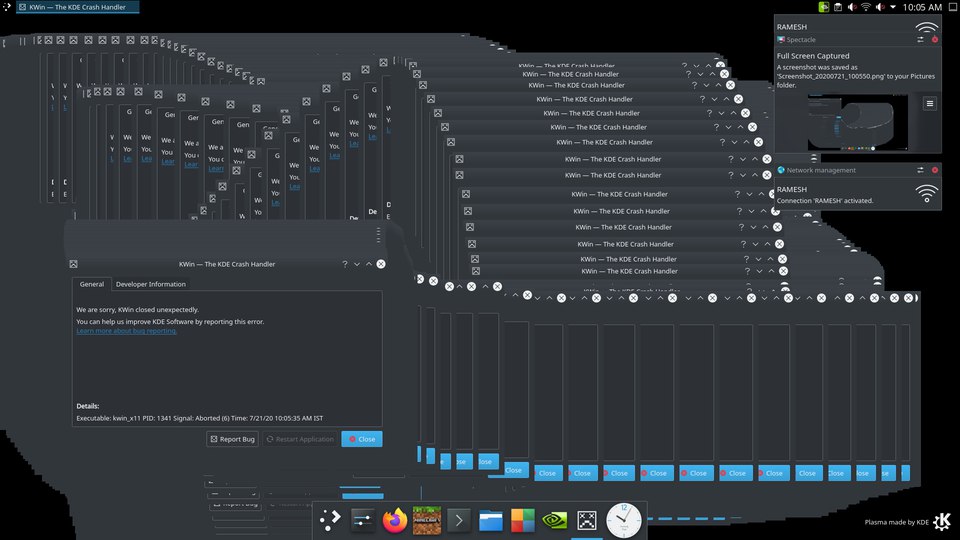The image size is (960, 540).
Task: Open the Konsole terminal from the dock
Action: tap(459, 520)
